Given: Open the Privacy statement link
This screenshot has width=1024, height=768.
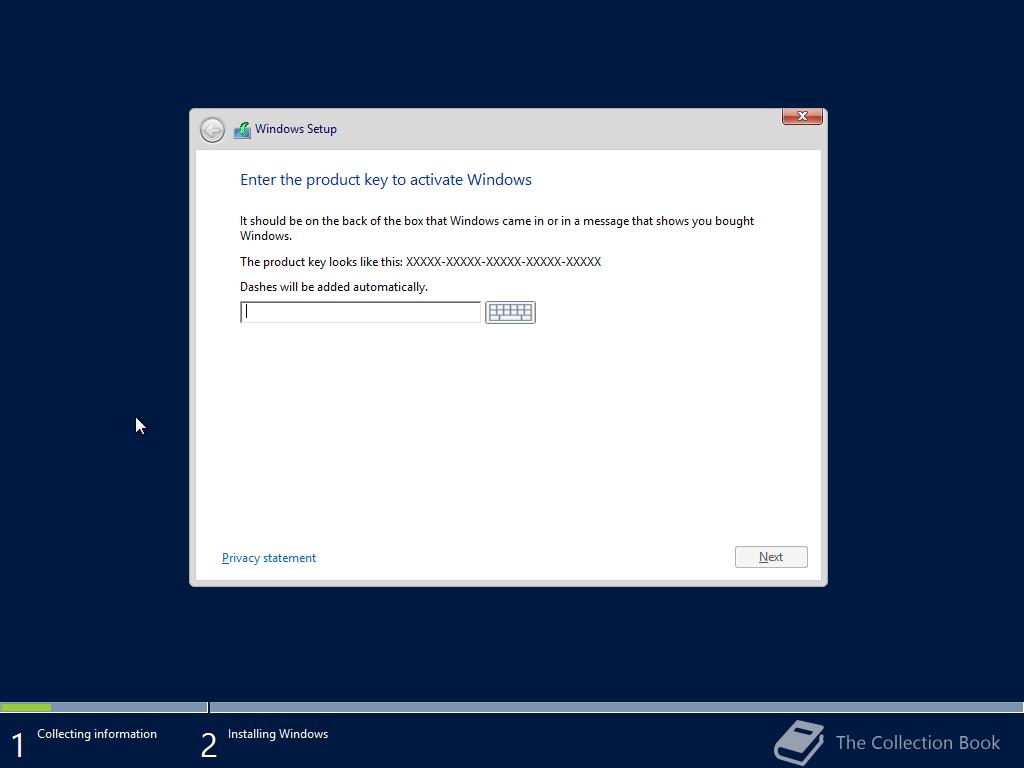Looking at the screenshot, I should pos(269,558).
